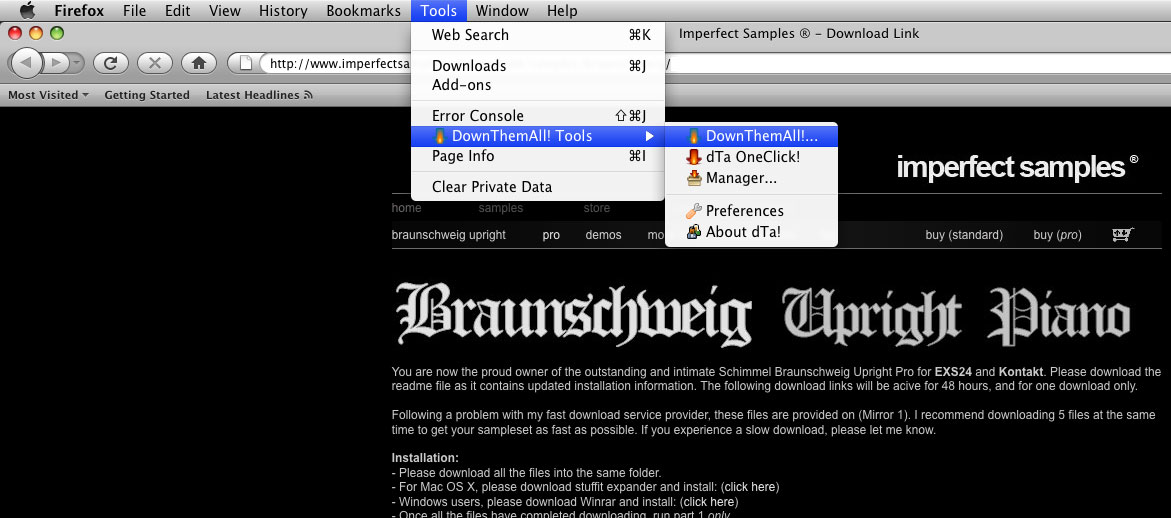Viewport: 1171px width, 518px height.
Task: Click the samples link on the site nav
Action: tap(500, 207)
